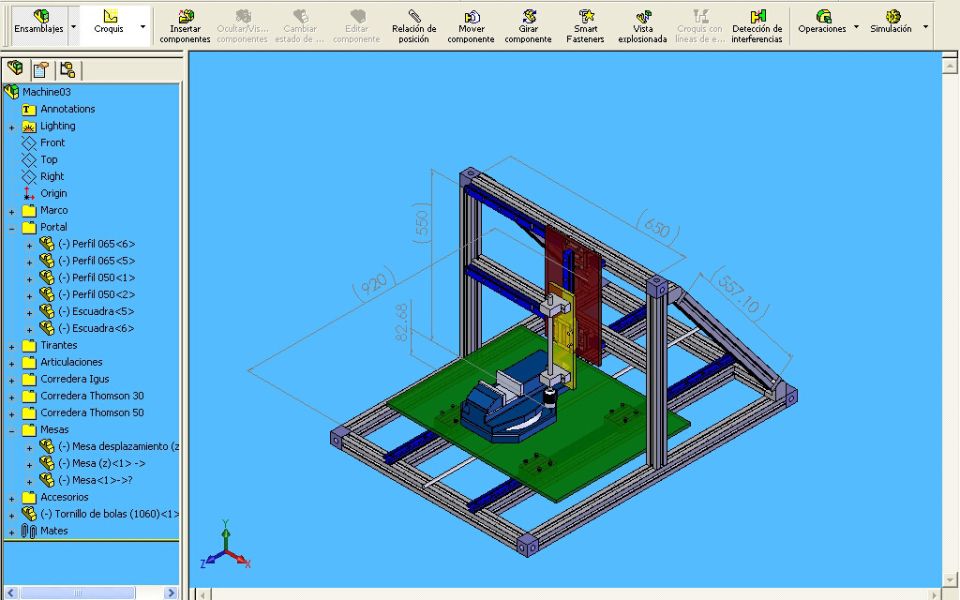Select the Front plane in the tree
The width and height of the screenshot is (960, 600).
52,143
